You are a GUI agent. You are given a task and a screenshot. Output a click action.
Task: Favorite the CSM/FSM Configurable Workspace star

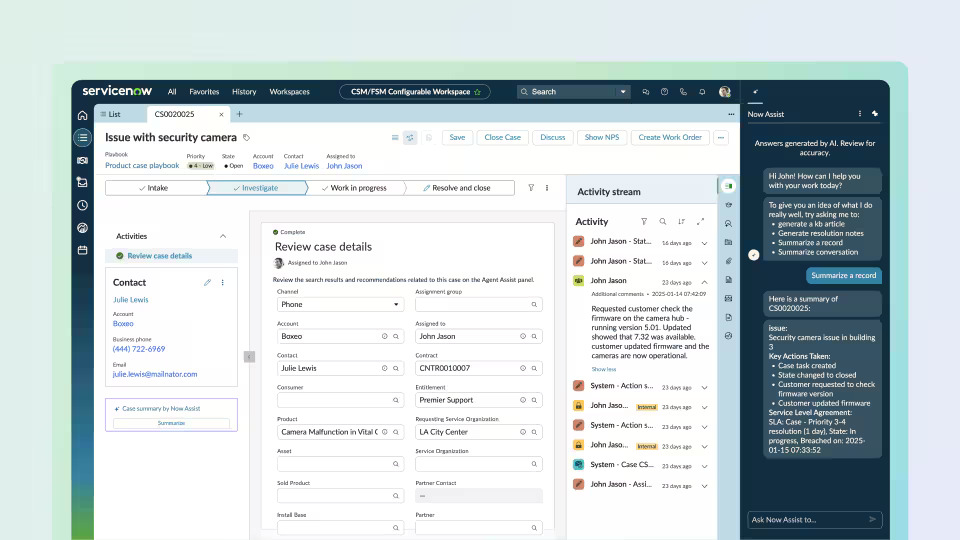pos(477,92)
